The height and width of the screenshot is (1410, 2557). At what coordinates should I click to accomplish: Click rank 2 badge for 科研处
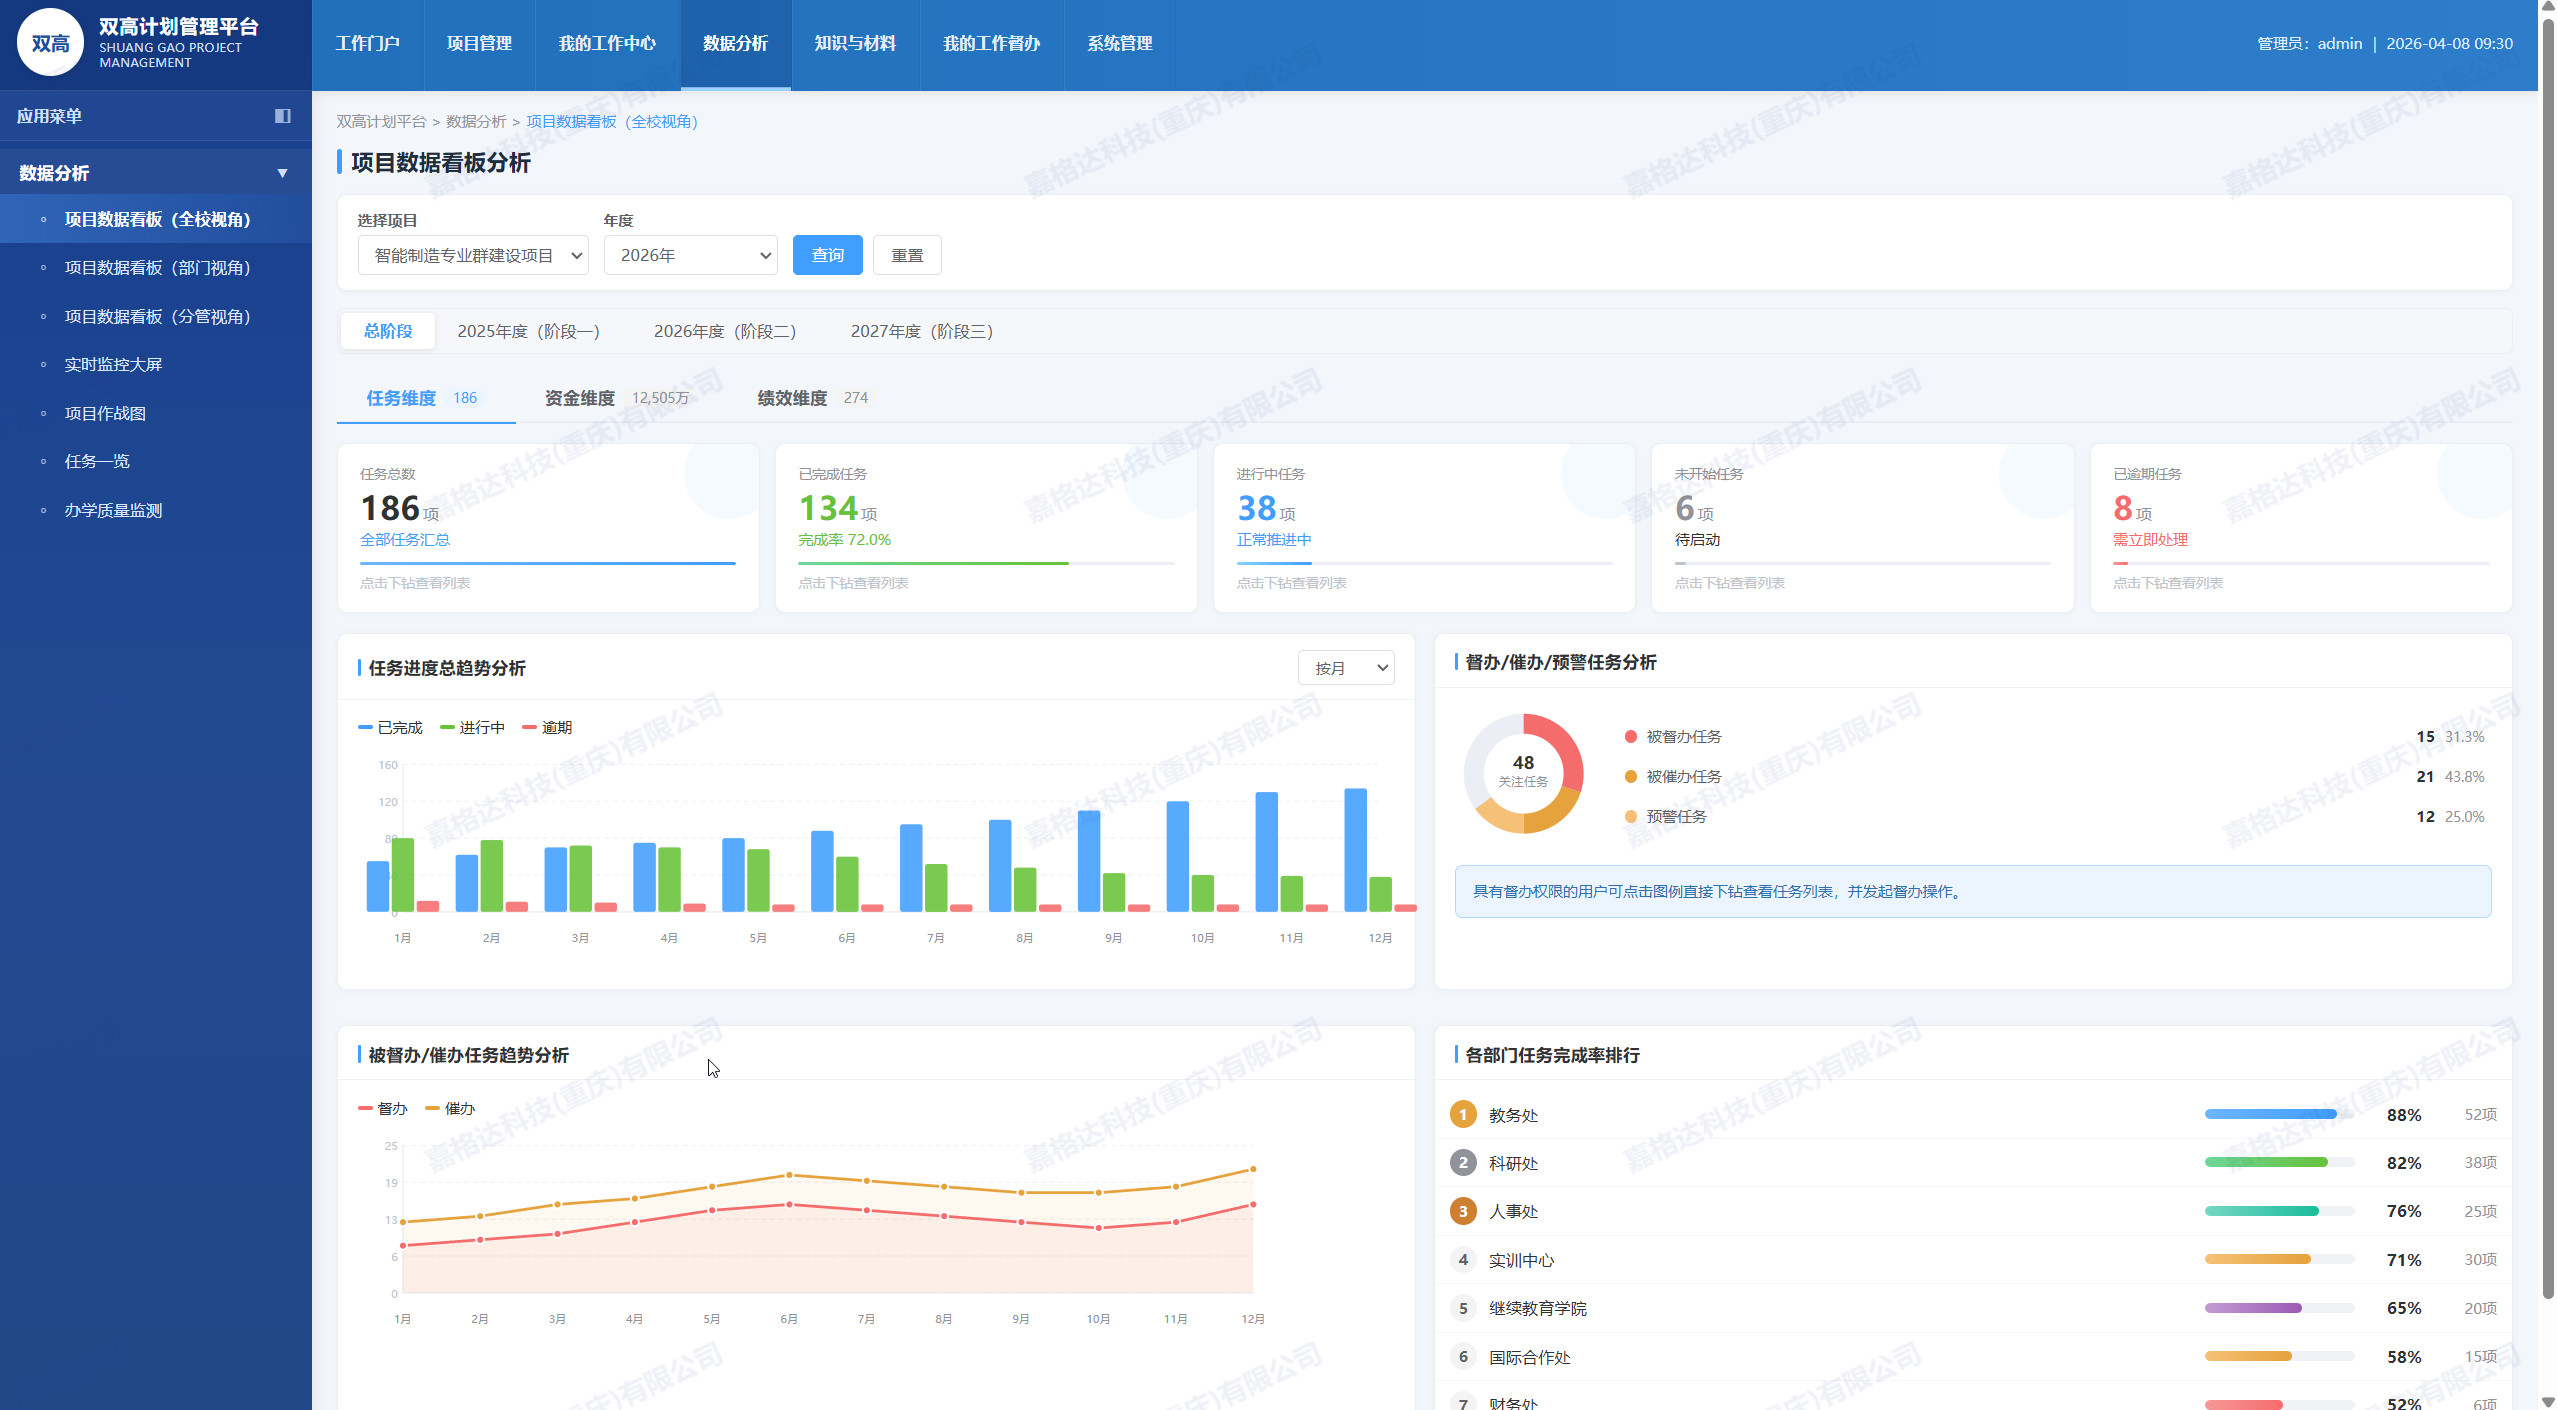1463,1162
